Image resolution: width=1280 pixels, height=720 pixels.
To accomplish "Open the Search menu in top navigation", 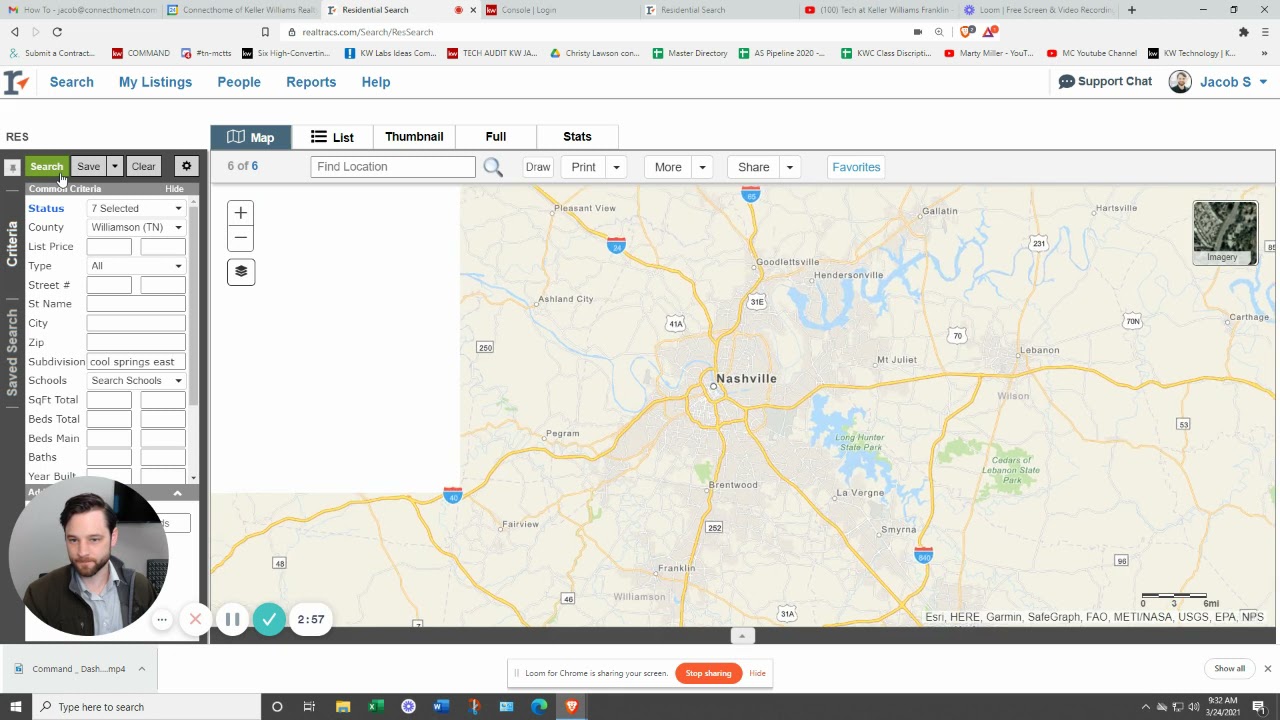I will pyautogui.click(x=72, y=82).
